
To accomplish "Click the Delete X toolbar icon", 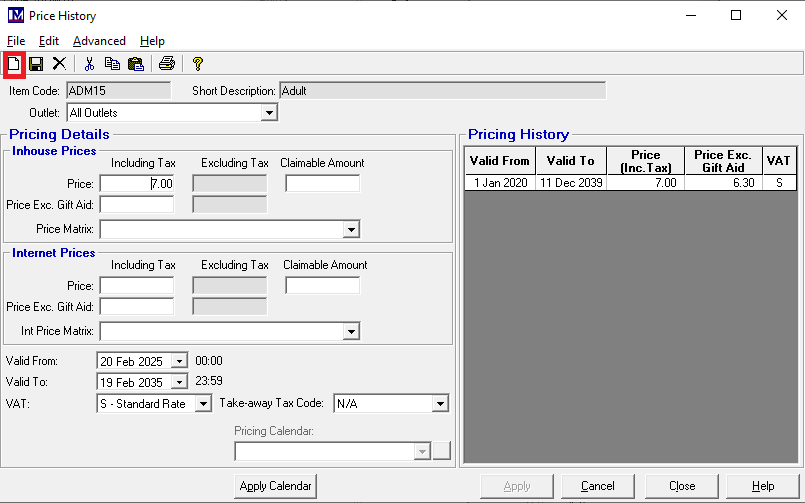I will (x=60, y=64).
